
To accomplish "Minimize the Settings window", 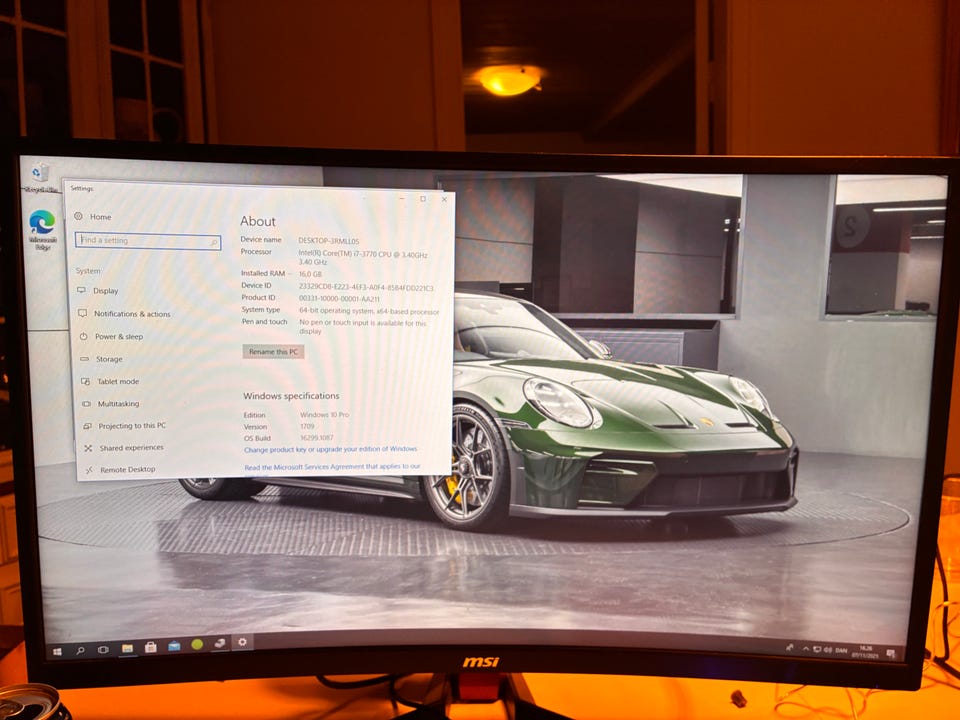I will coord(403,198).
